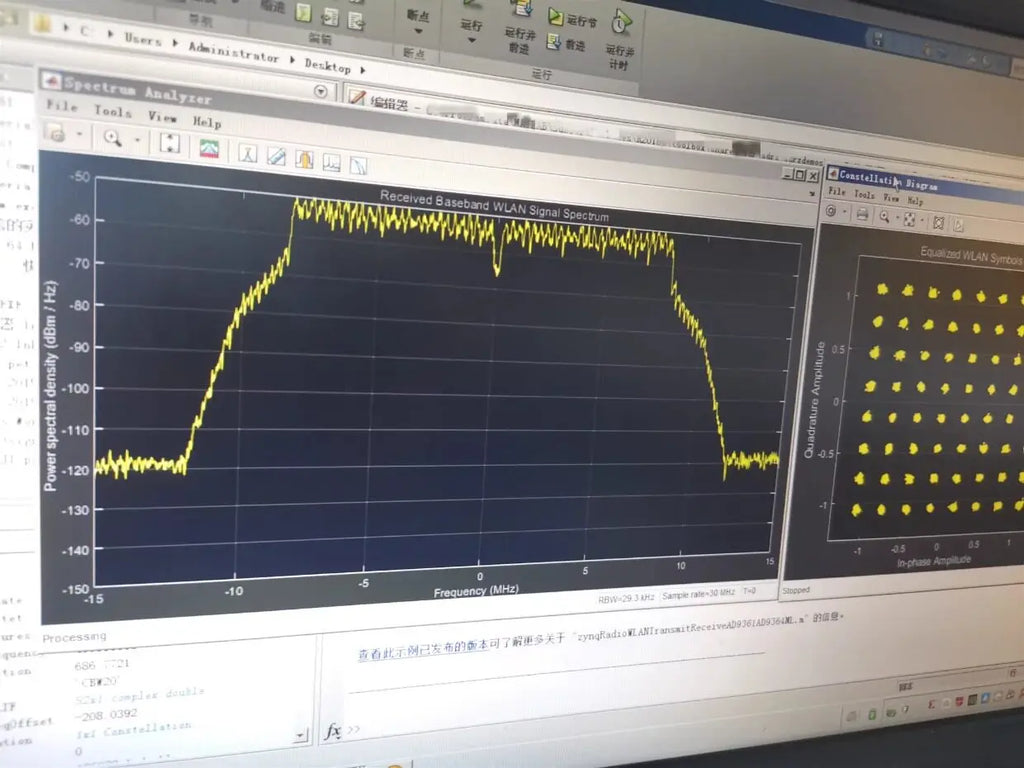The width and height of the screenshot is (1024, 768).
Task: Click the small dropdown arrow at workspace panel bottom
Action: coord(299,735)
